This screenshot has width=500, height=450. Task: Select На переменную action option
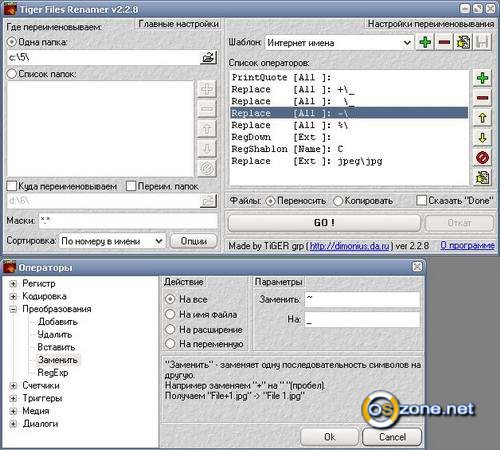click(170, 344)
